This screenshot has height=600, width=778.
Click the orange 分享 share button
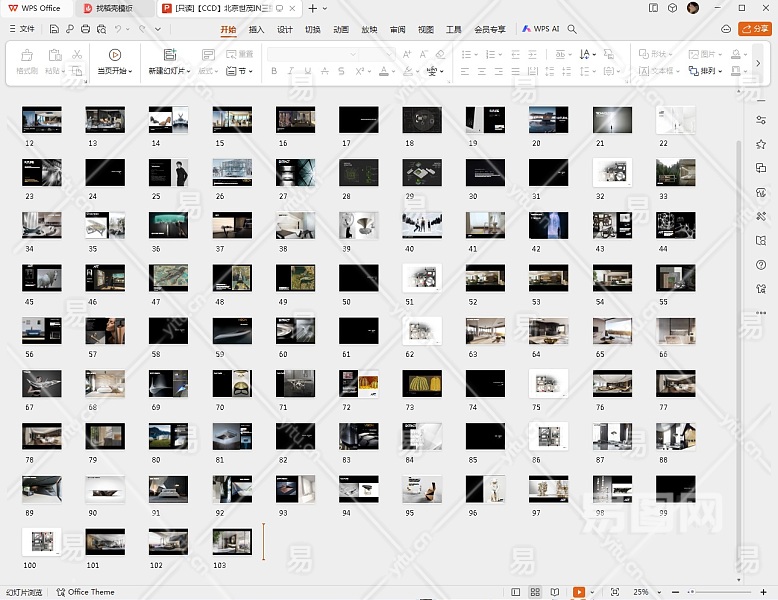(x=755, y=29)
